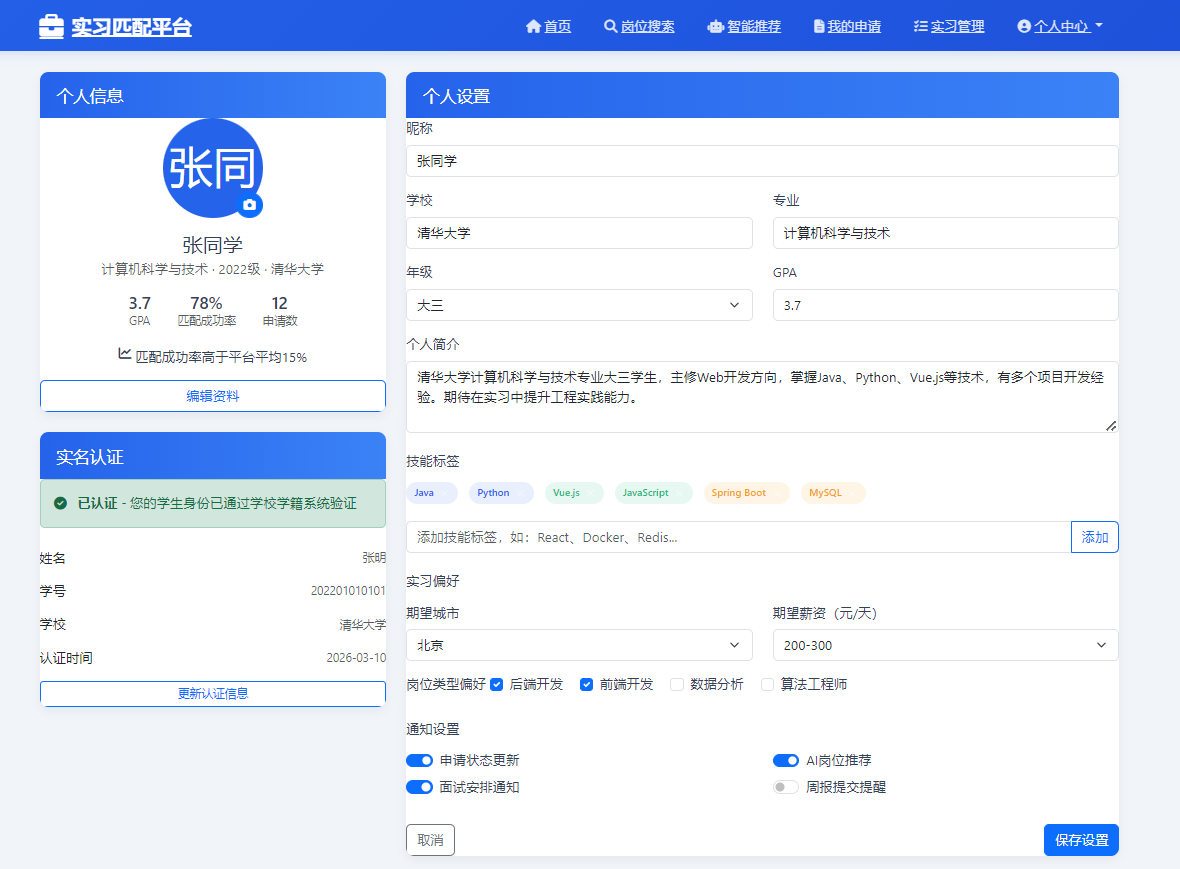The width and height of the screenshot is (1180, 869).
Task: Open the 期望城市 dropdown
Action: tap(579, 645)
